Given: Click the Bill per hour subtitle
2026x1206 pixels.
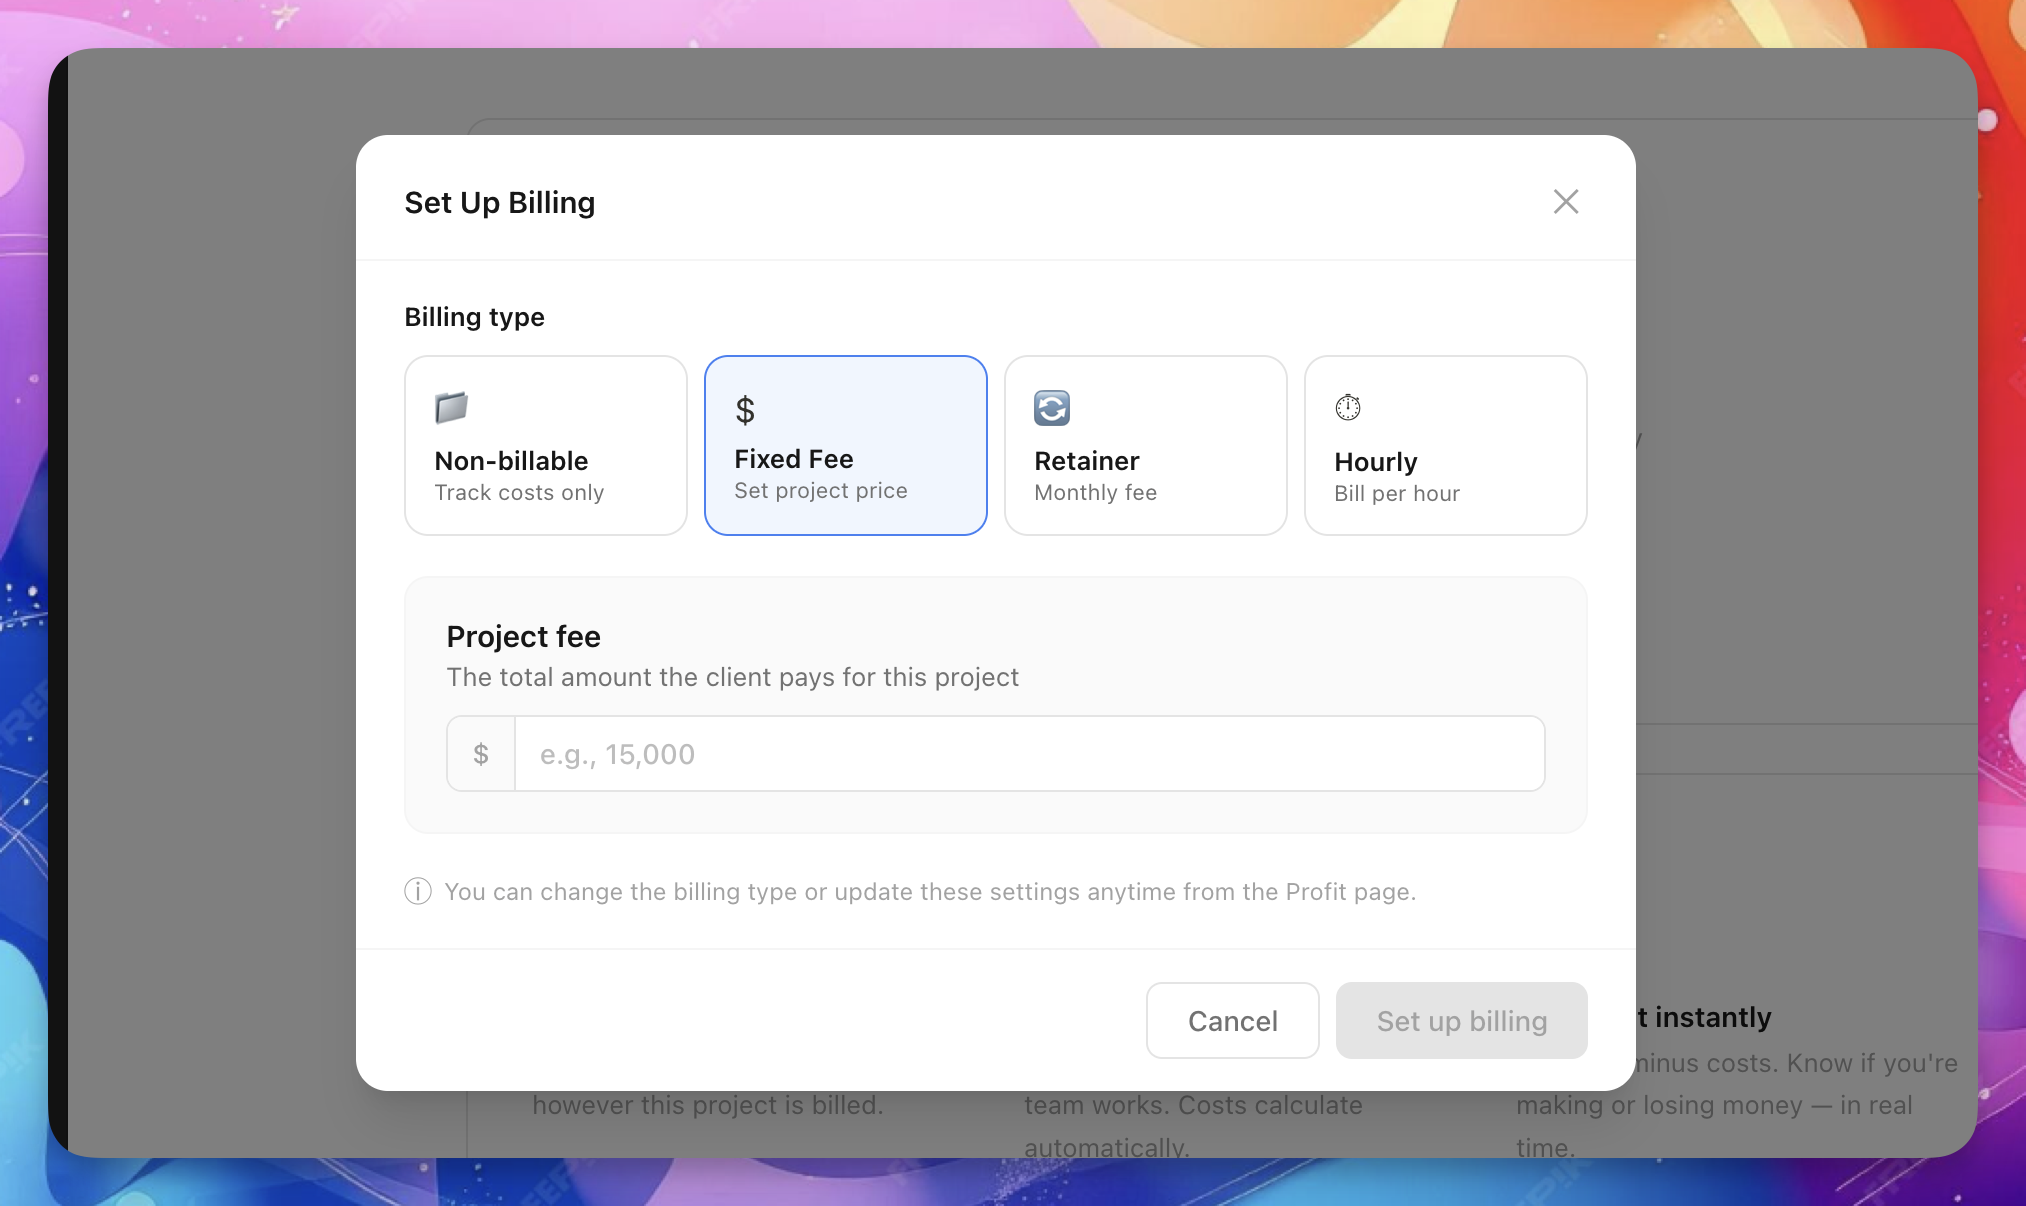Looking at the screenshot, I should (1397, 494).
